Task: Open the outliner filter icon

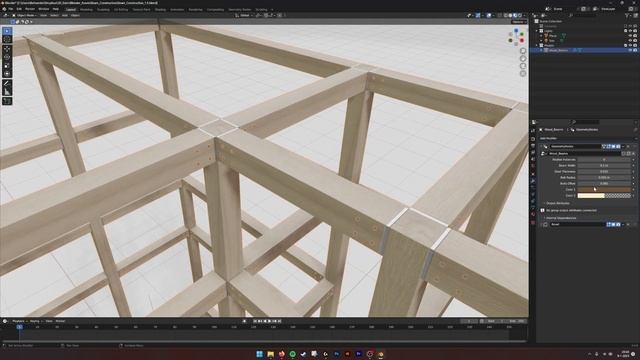Action: click(x=627, y=16)
